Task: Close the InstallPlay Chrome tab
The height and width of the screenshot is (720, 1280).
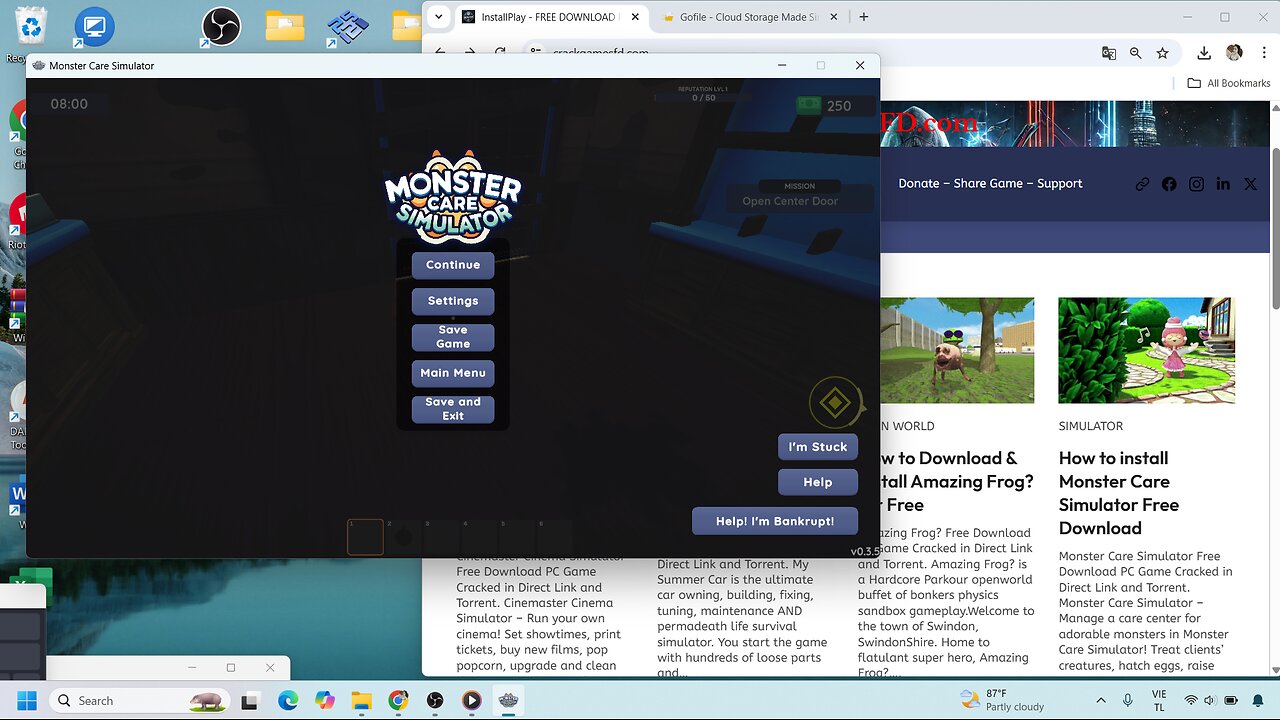Action: click(x=634, y=17)
